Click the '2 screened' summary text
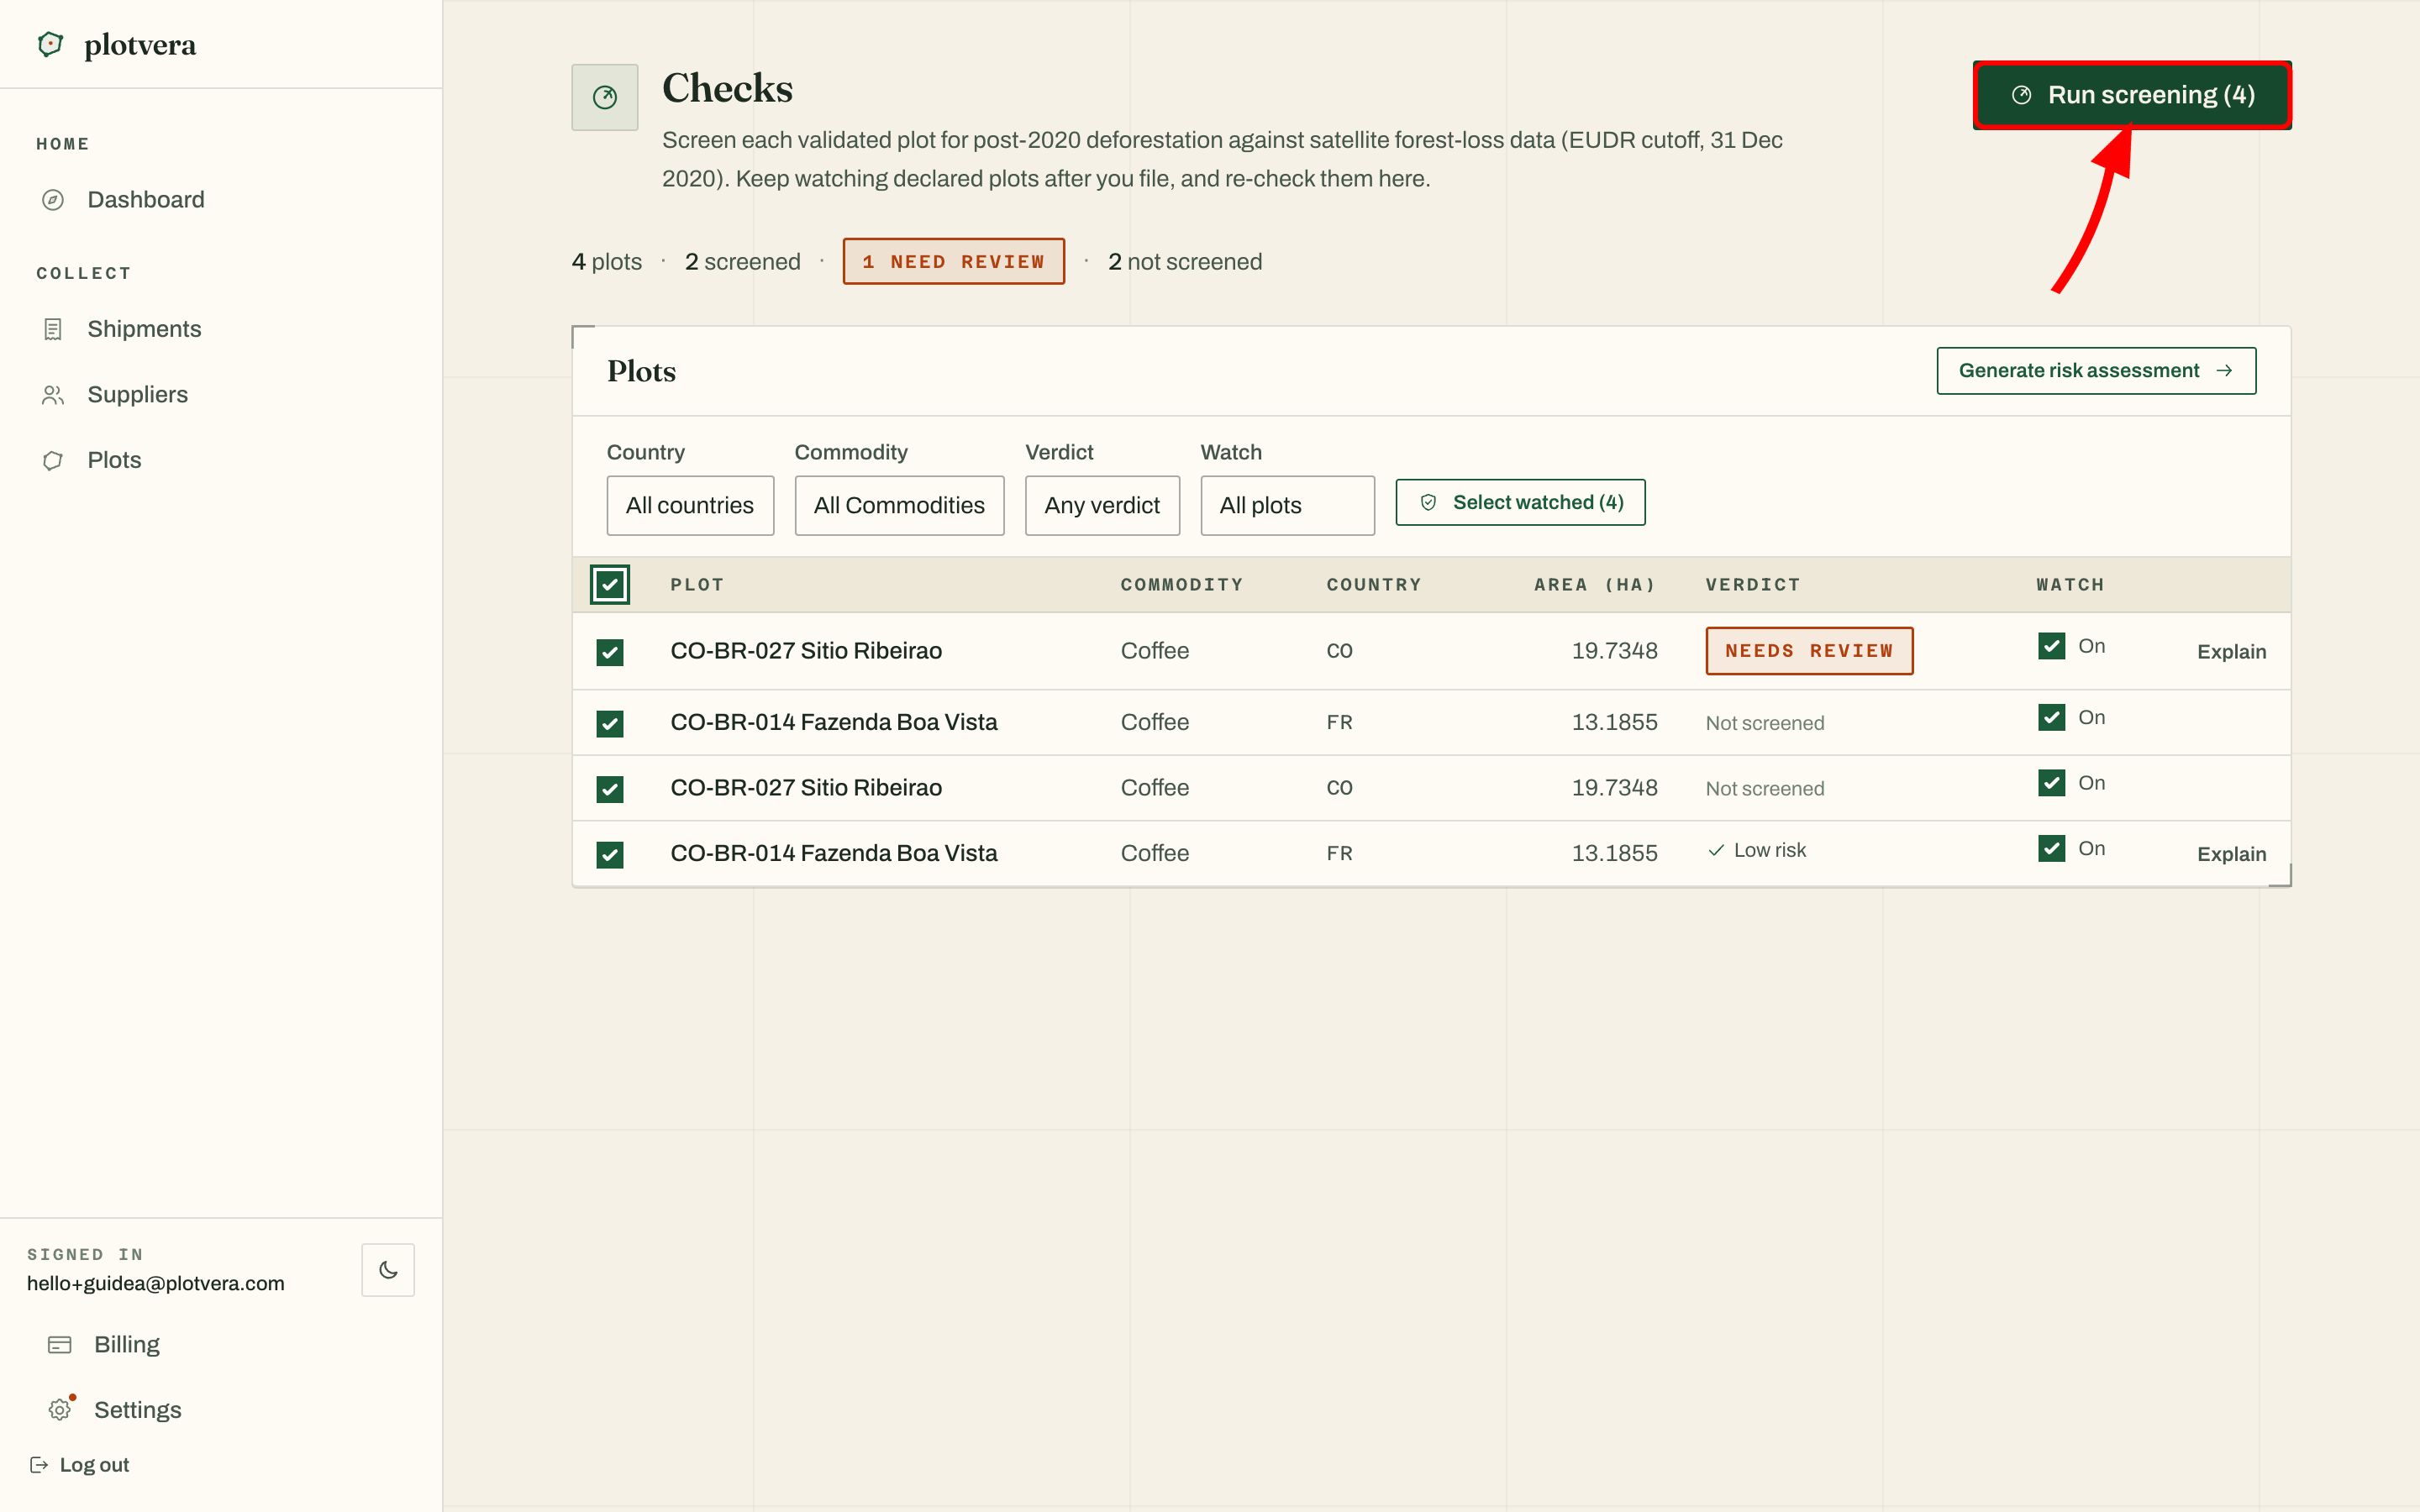Screen dimensions: 2420x1512 coord(743,262)
